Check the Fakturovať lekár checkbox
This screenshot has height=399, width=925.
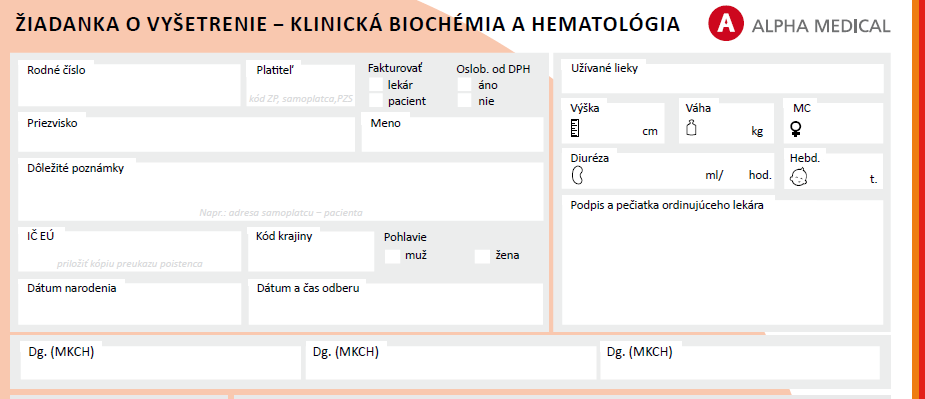[376, 85]
